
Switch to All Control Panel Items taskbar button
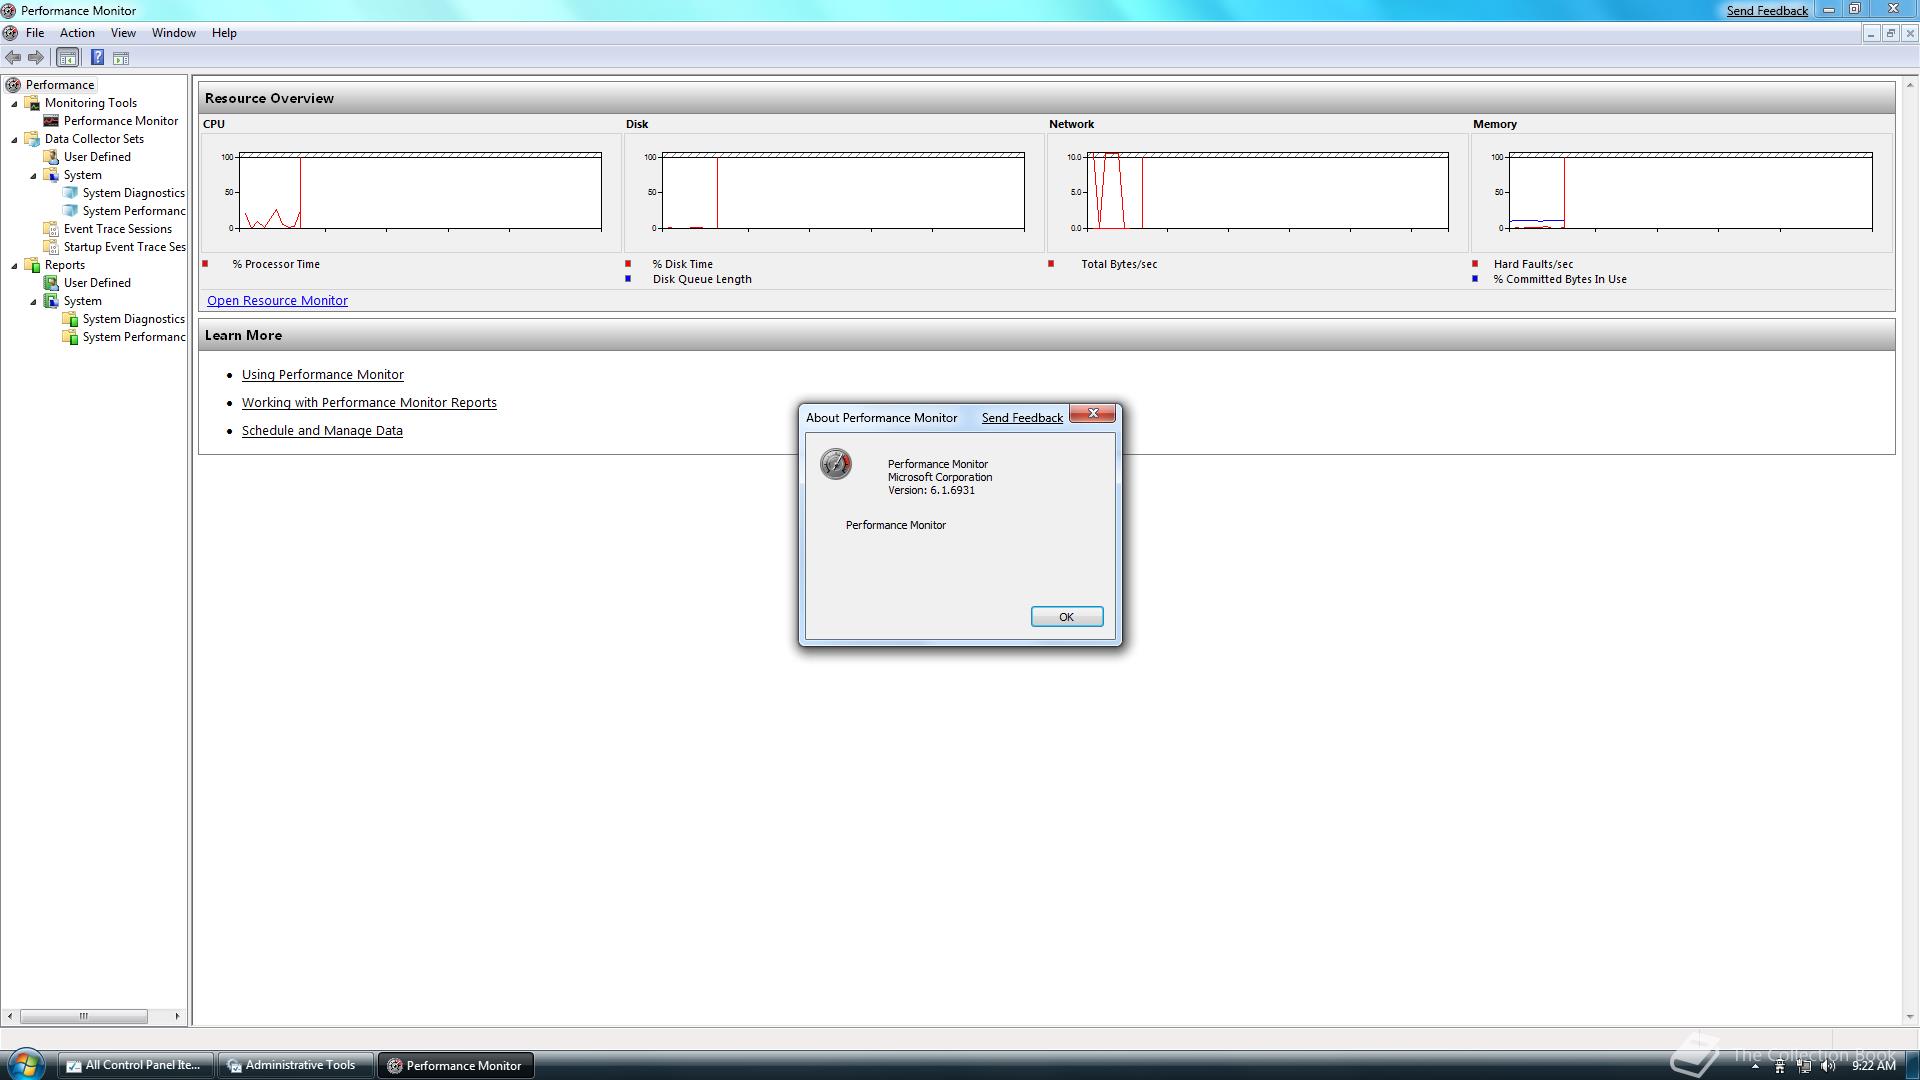click(135, 1066)
